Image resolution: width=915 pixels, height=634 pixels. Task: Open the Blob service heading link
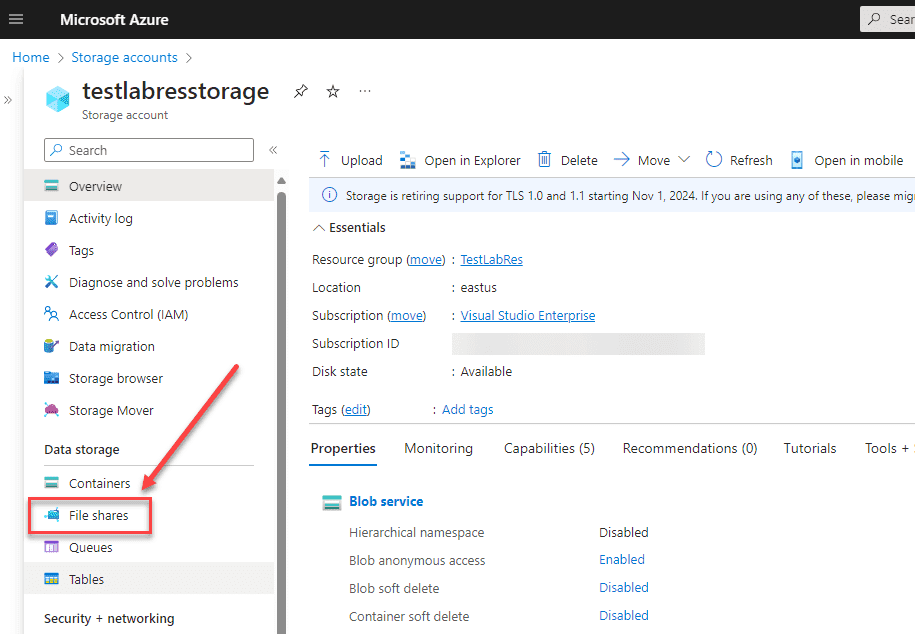(x=386, y=501)
